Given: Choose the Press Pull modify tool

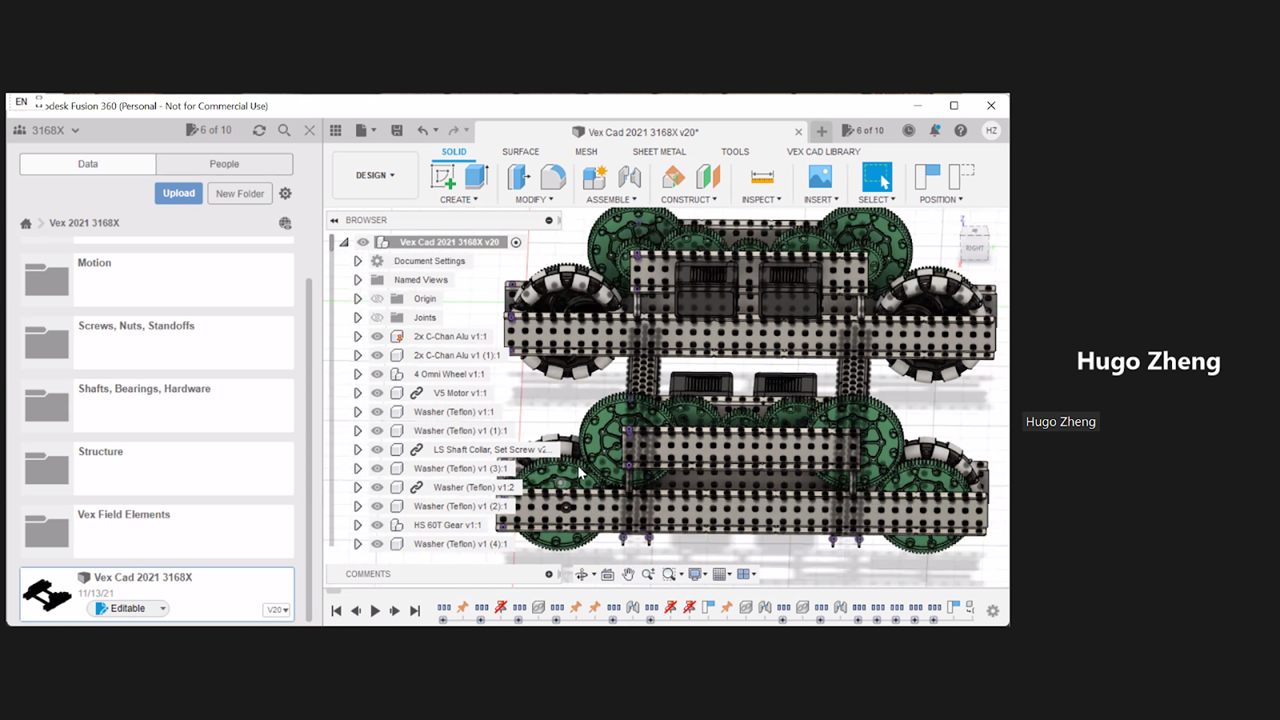Looking at the screenshot, I should coord(518,177).
